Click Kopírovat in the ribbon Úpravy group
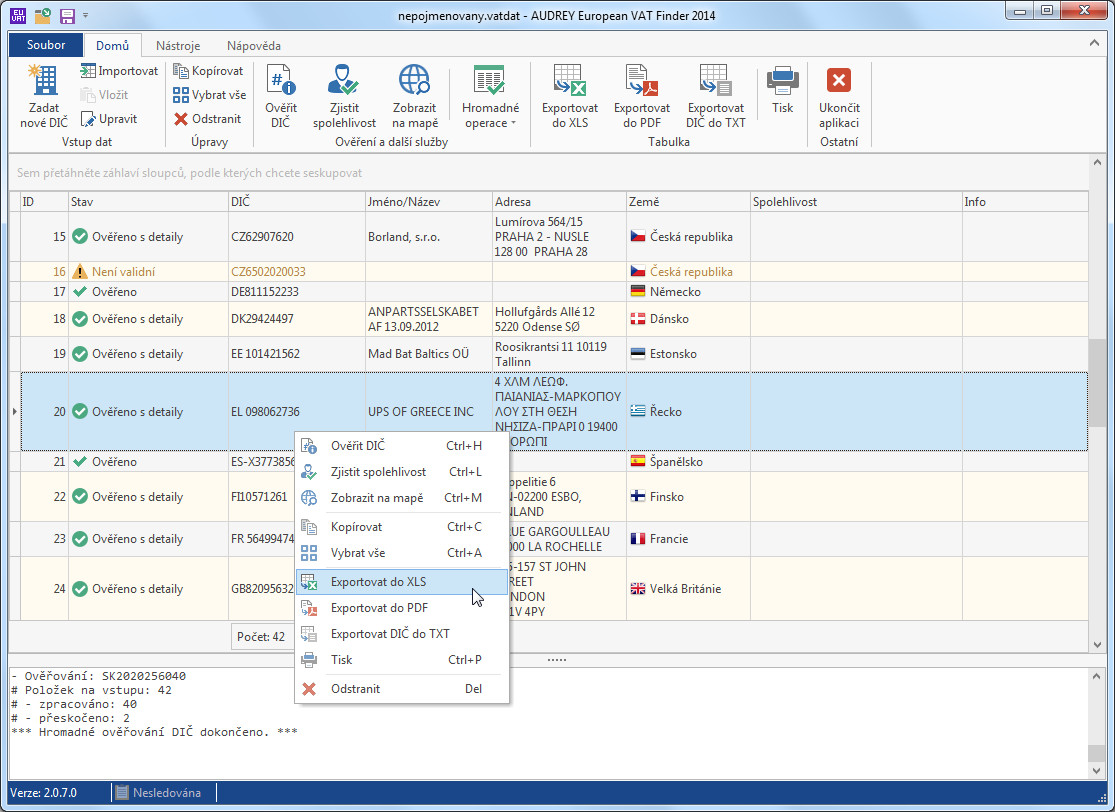Screen dimensions: 1115x812 coord(208,70)
